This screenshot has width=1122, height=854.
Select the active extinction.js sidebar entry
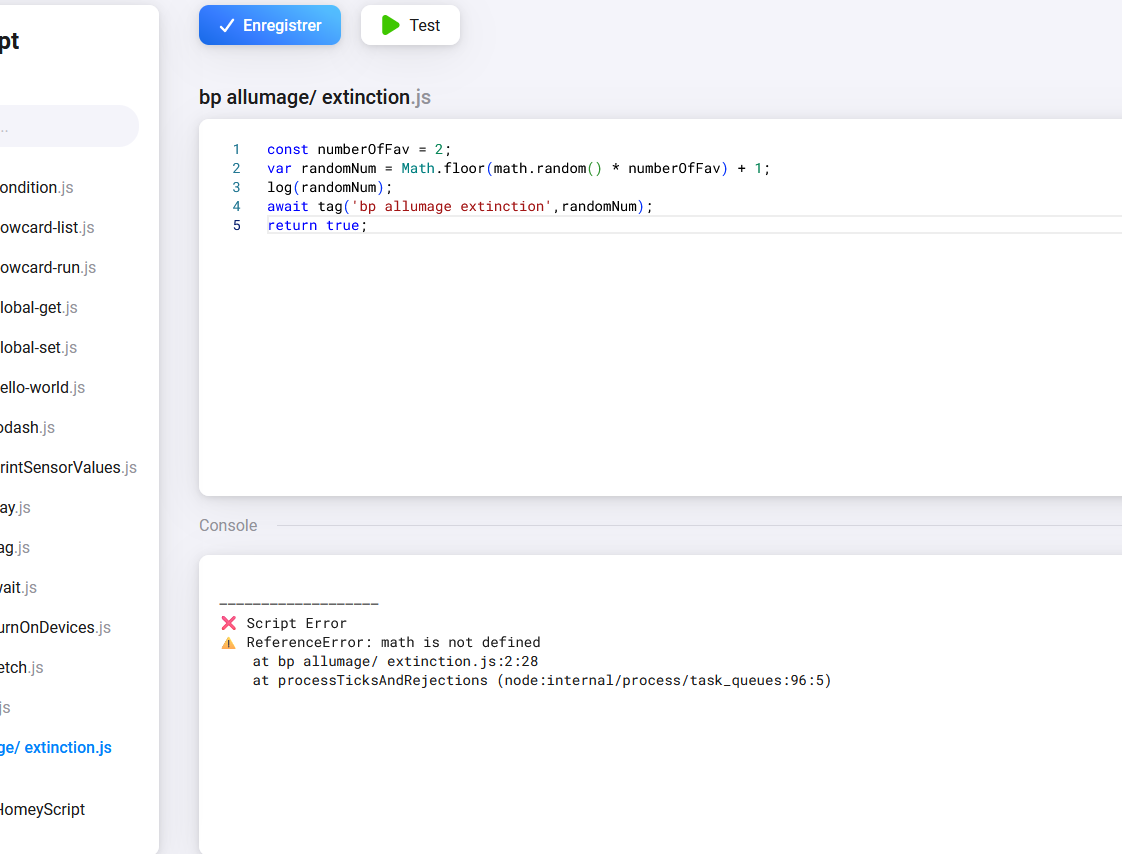tap(56, 748)
